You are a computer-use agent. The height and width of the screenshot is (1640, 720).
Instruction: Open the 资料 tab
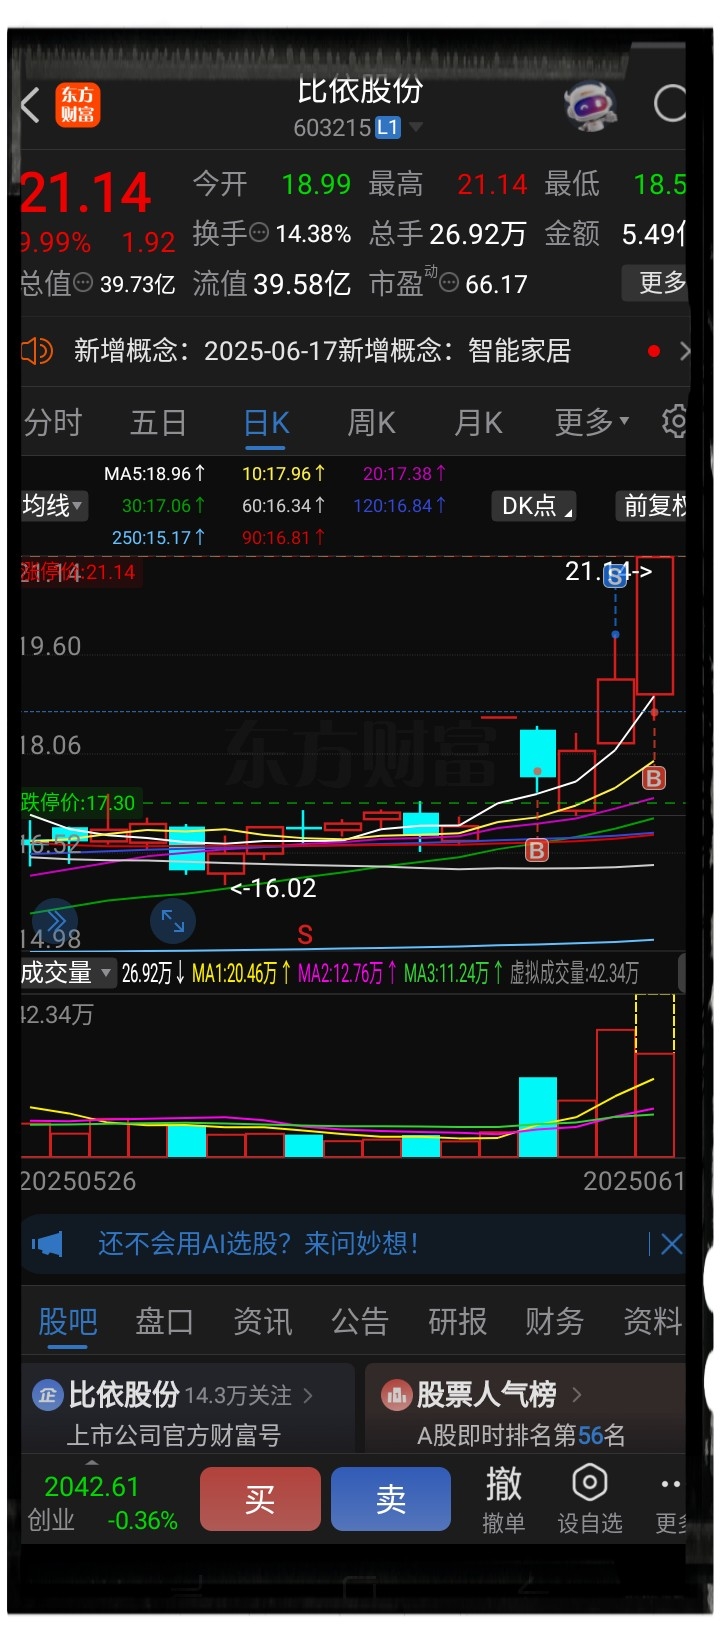(652, 1322)
